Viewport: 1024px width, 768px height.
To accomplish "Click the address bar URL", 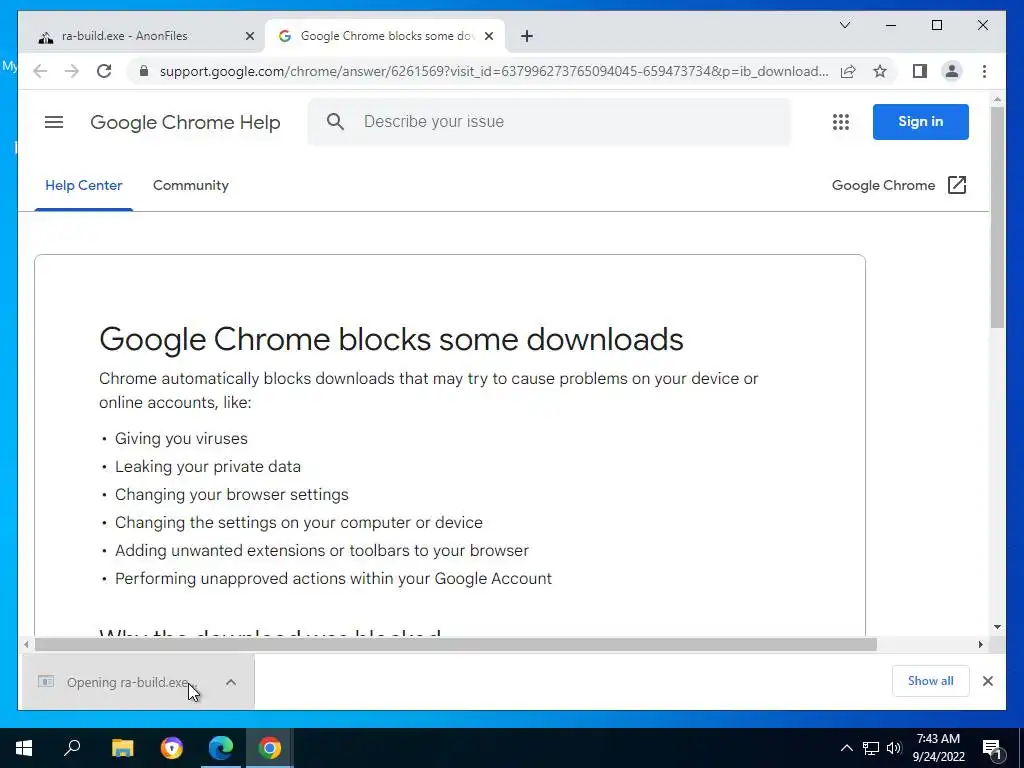I will (493, 71).
